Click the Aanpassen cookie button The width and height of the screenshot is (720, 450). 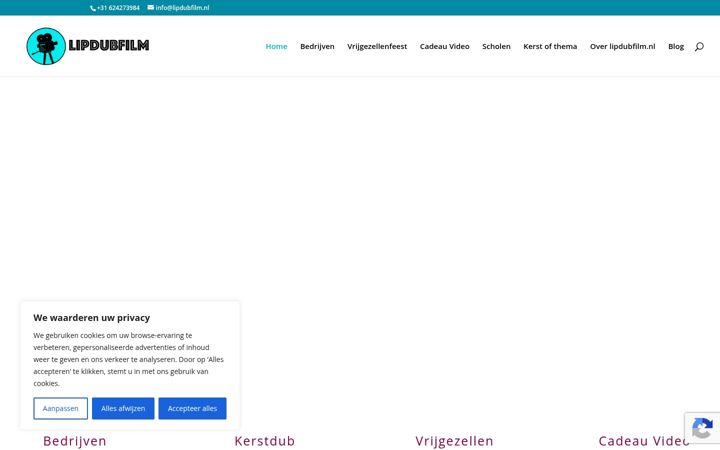(61, 408)
